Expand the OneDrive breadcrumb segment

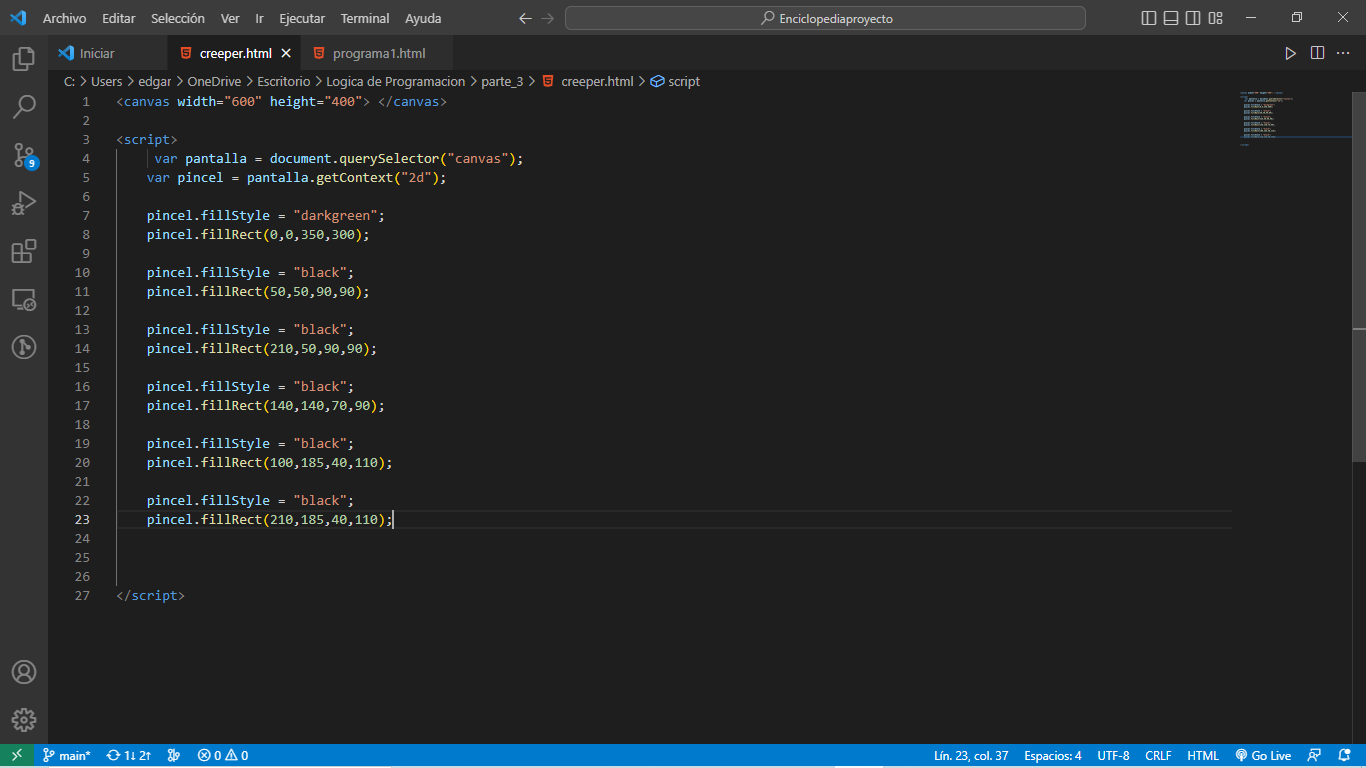click(x=214, y=82)
